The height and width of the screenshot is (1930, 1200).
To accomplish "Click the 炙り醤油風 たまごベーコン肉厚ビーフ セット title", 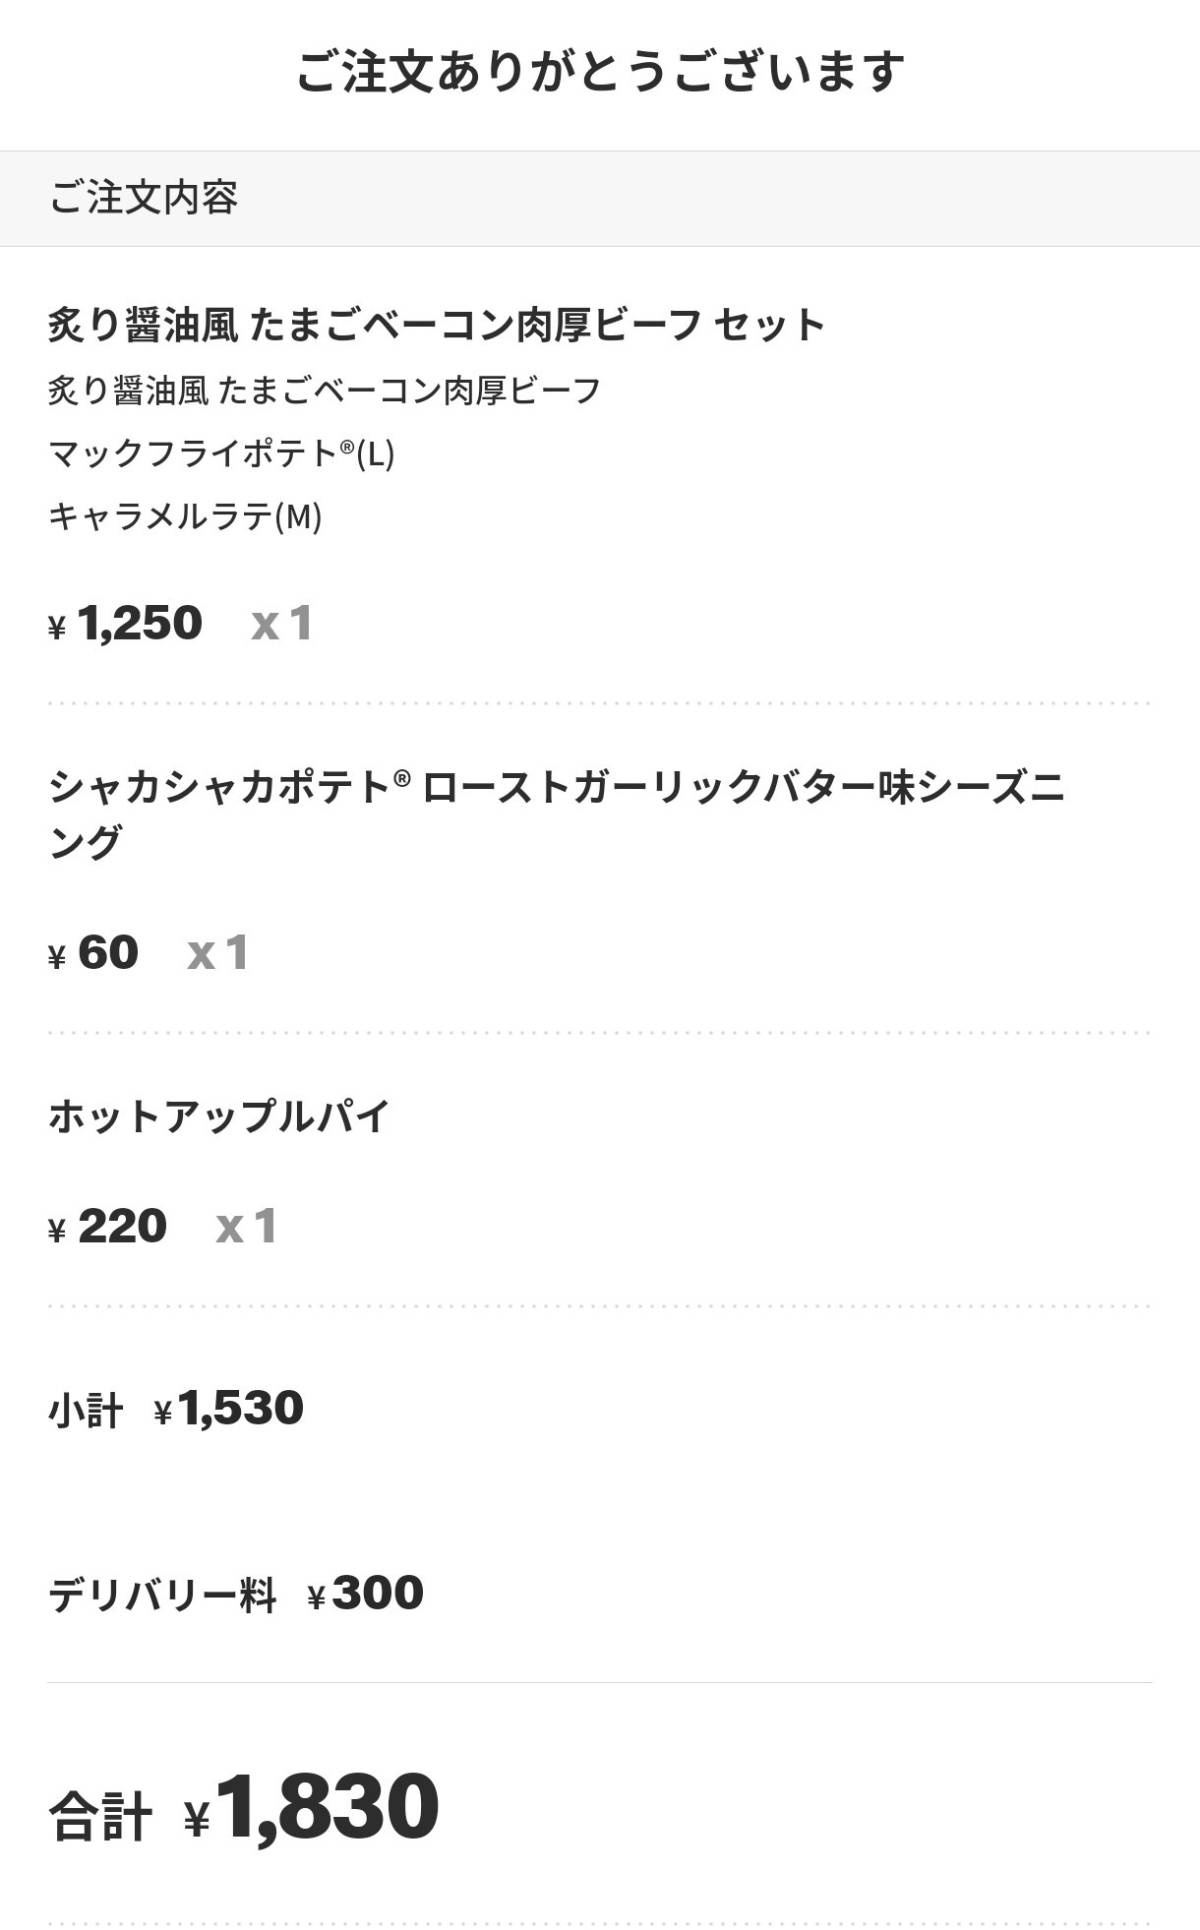I will [437, 325].
